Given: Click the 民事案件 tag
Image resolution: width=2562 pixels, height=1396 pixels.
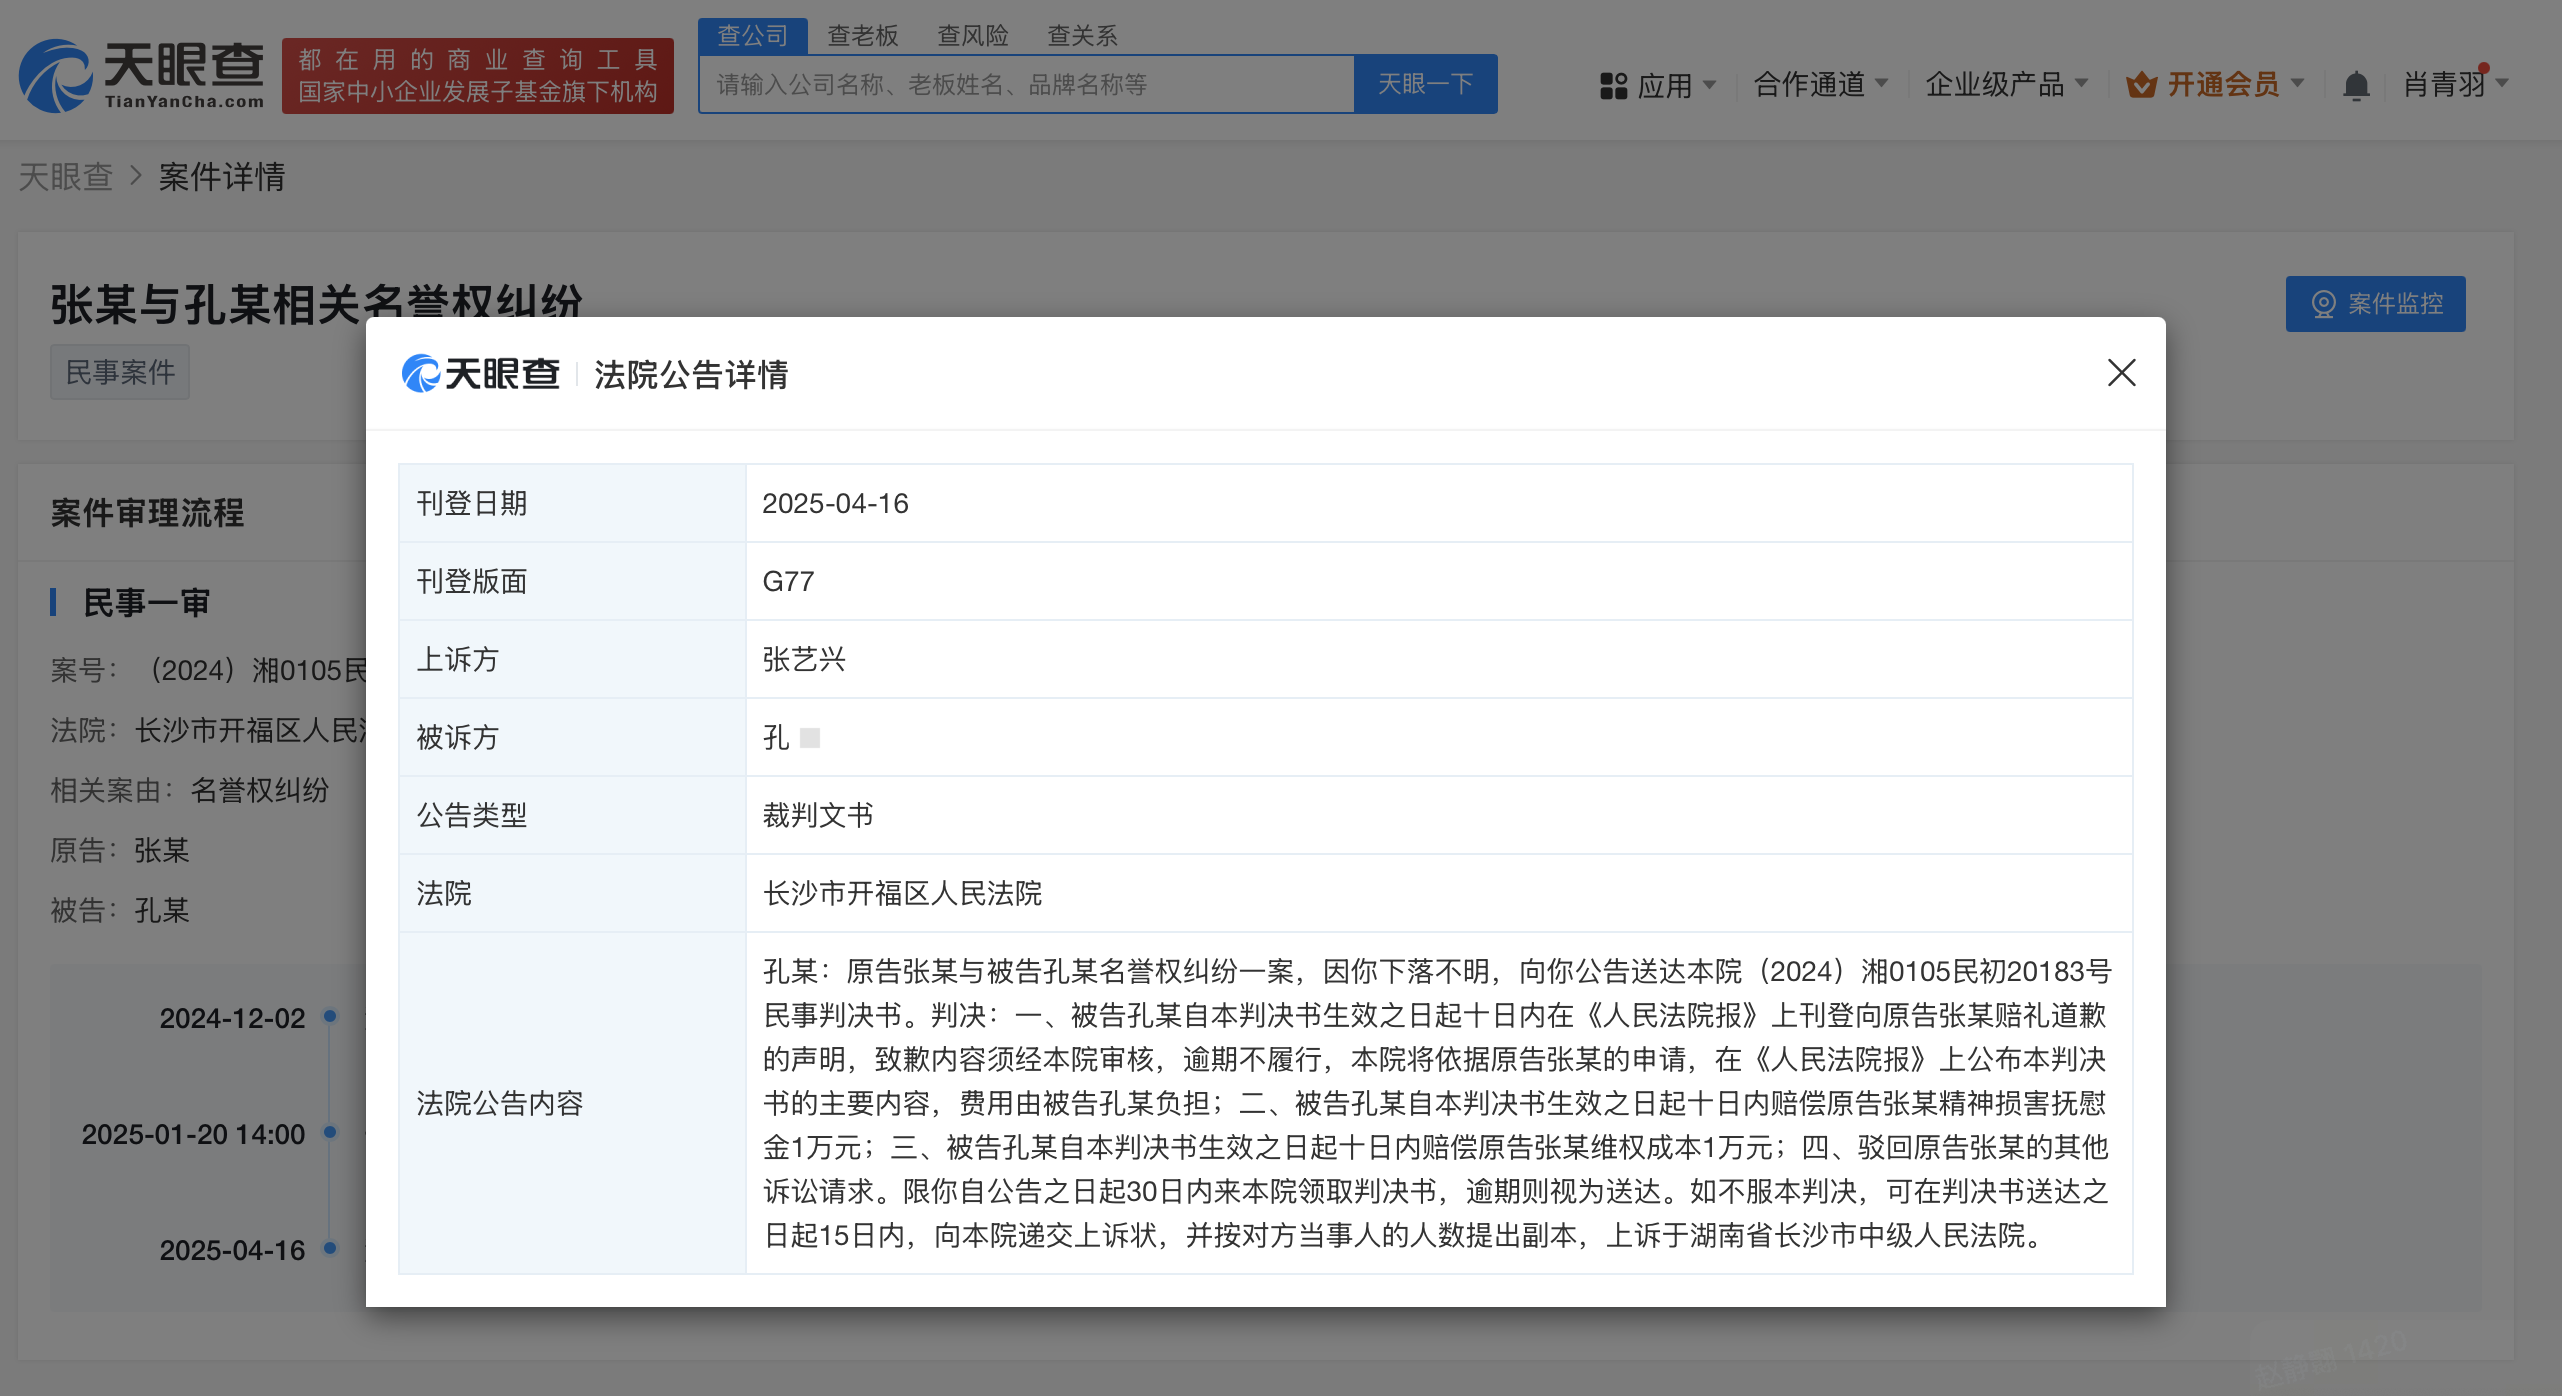Looking at the screenshot, I should (x=120, y=373).
